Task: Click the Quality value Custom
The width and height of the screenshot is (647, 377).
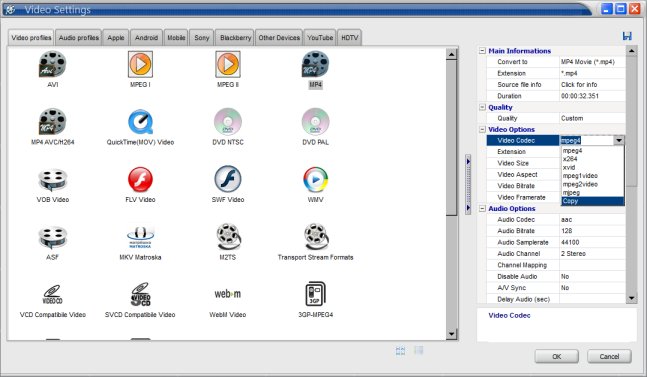Action: click(x=572, y=118)
